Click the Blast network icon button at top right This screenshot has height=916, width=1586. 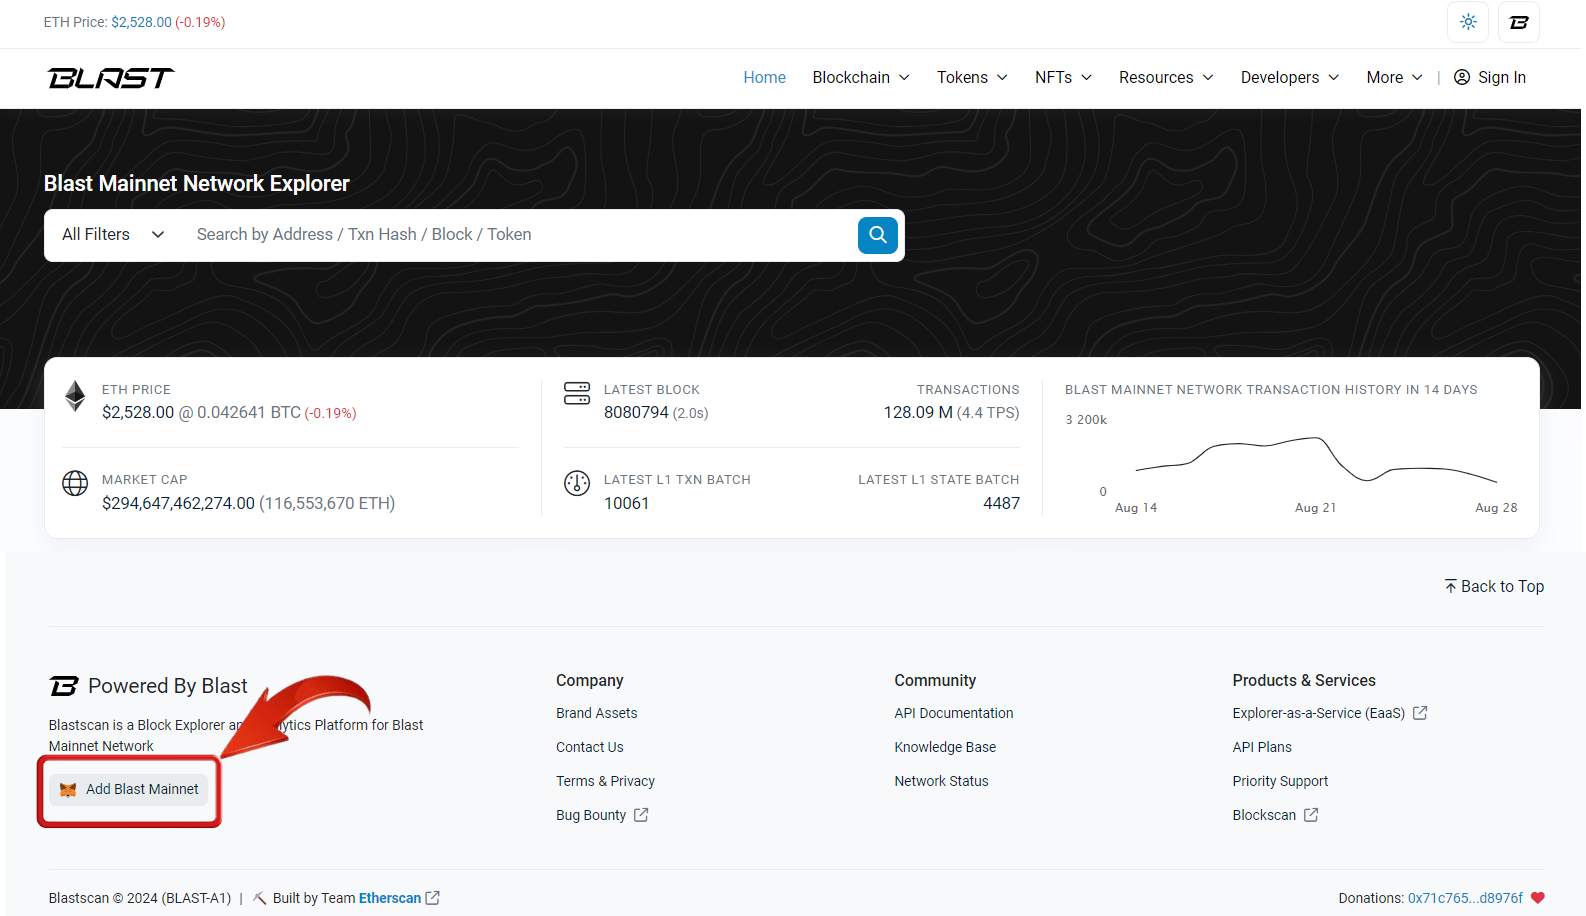(x=1519, y=22)
